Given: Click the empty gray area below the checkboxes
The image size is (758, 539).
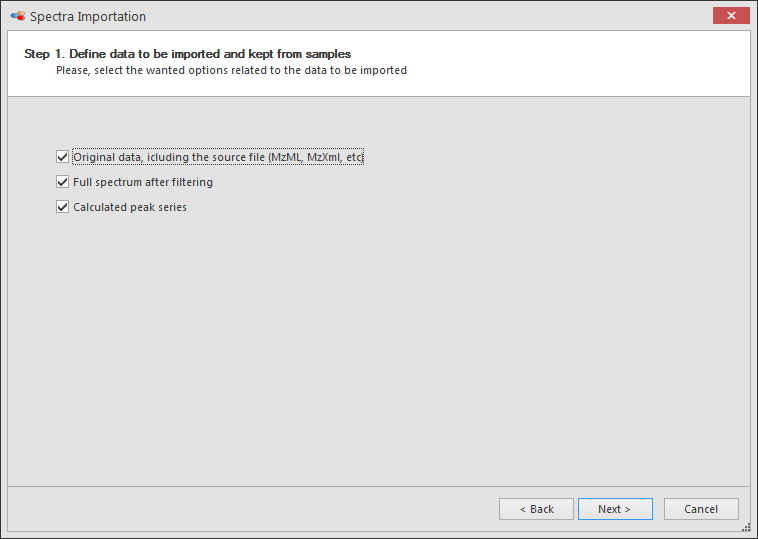Looking at the screenshot, I should point(379,348).
